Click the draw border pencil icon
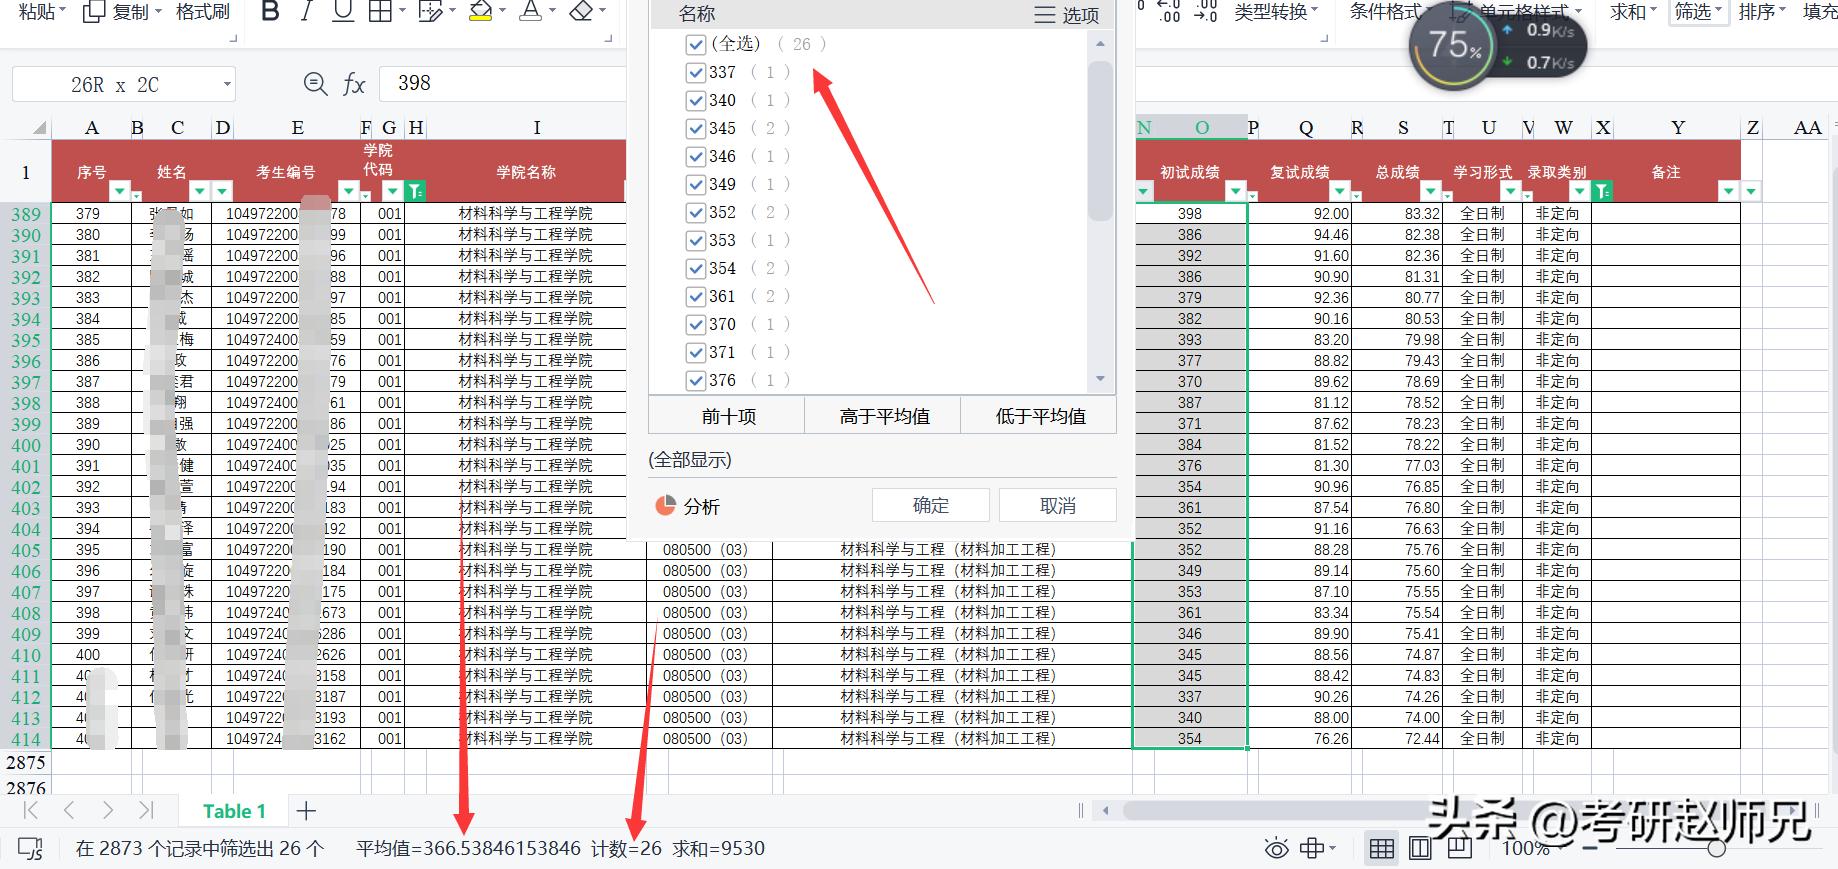This screenshot has width=1838, height=869. click(x=430, y=12)
